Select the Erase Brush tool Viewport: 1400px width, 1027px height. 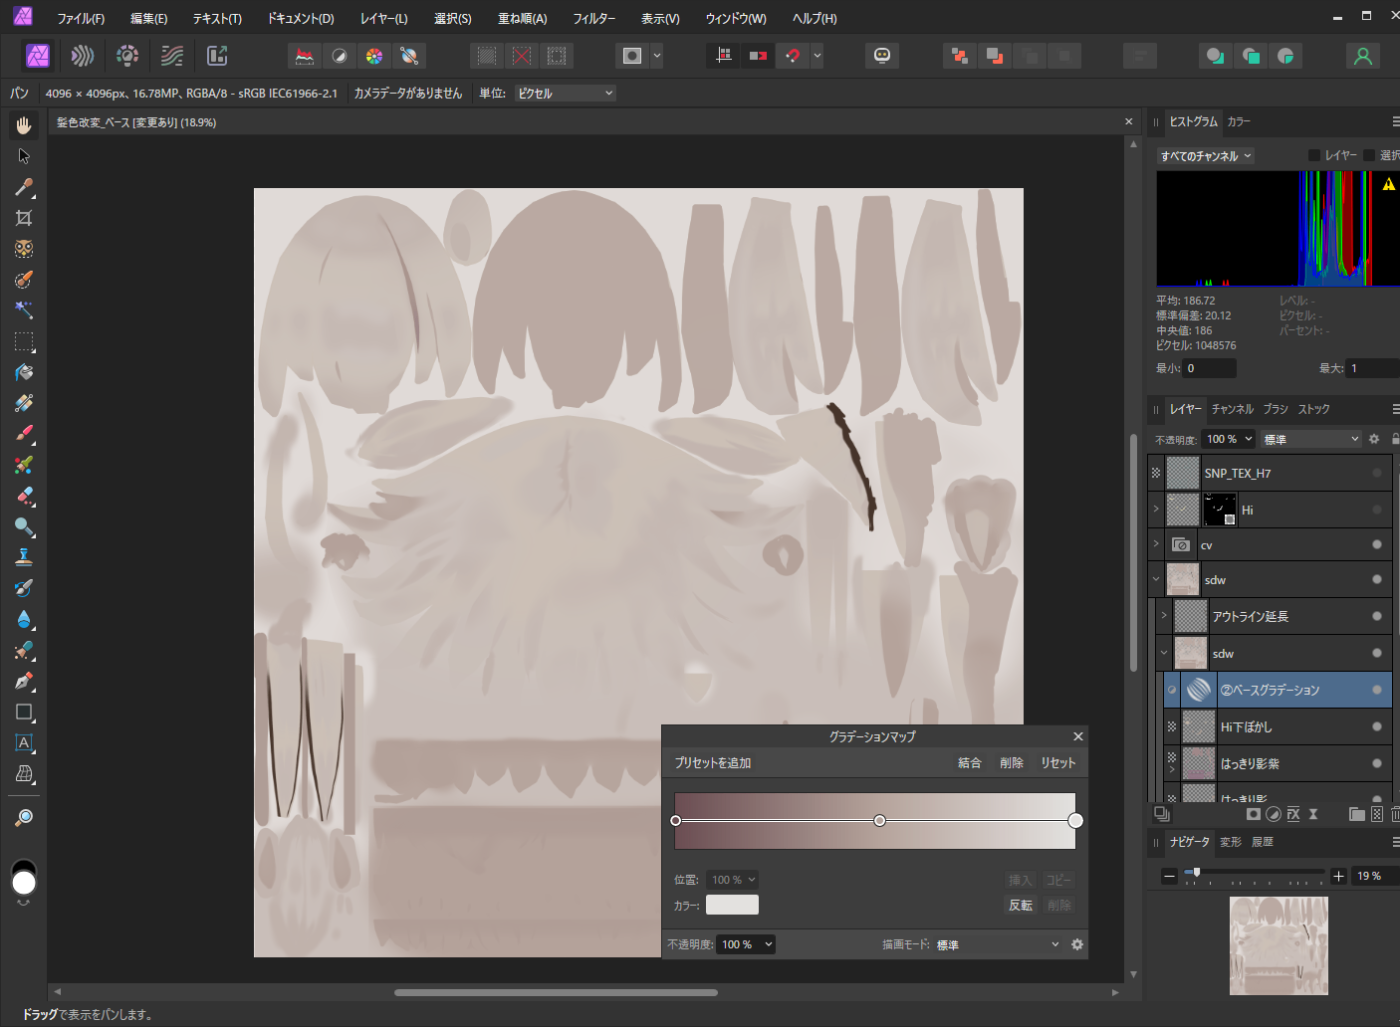tap(24, 496)
